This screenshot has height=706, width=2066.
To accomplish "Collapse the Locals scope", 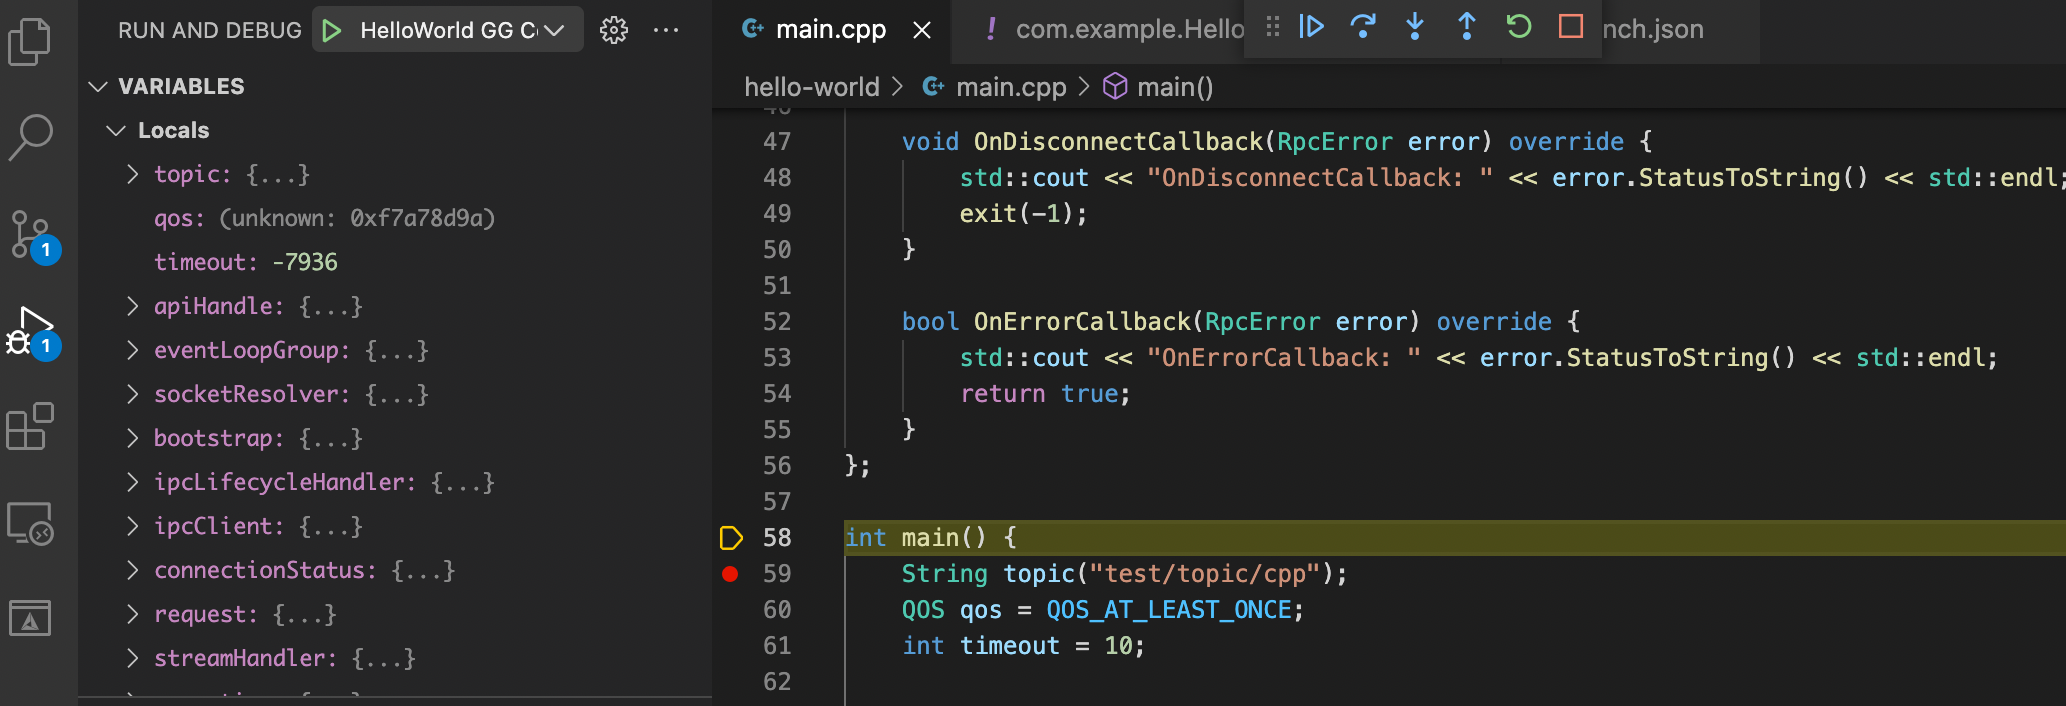I will pyautogui.click(x=116, y=131).
